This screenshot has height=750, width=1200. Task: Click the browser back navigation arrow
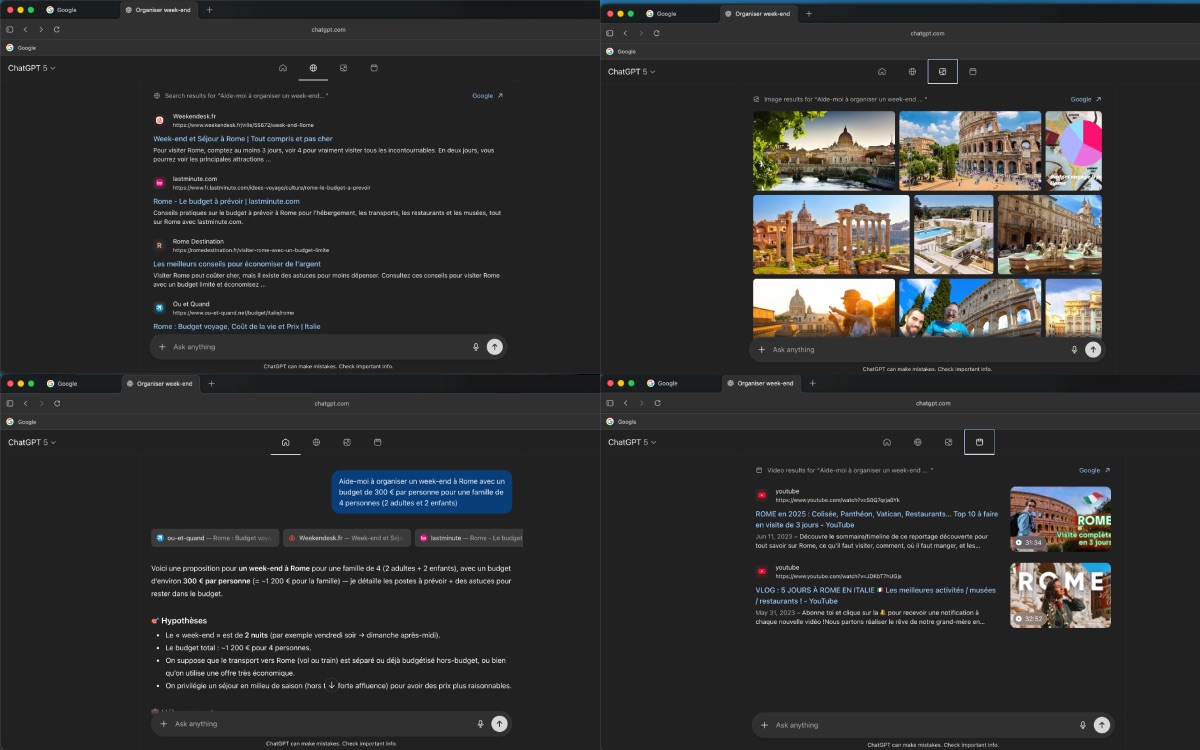(x=26, y=30)
